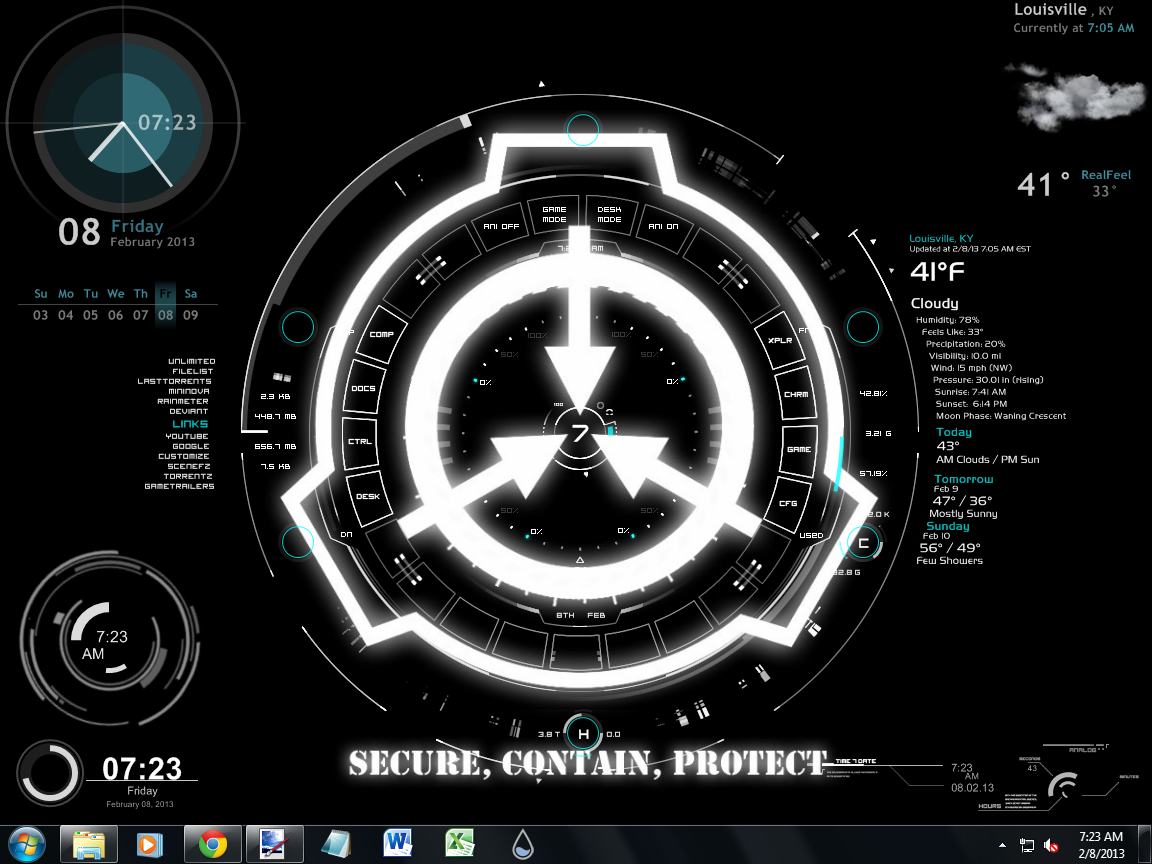Screen dimensions: 1152x864
Task: Switch to GAME MODE on the HUD
Action: click(x=554, y=215)
